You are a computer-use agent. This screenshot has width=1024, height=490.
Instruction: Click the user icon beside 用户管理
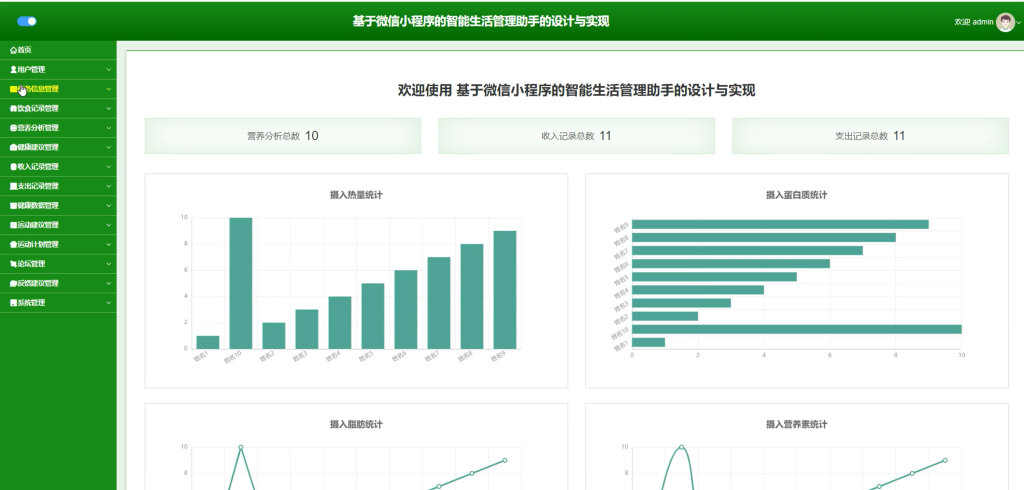tap(13, 69)
